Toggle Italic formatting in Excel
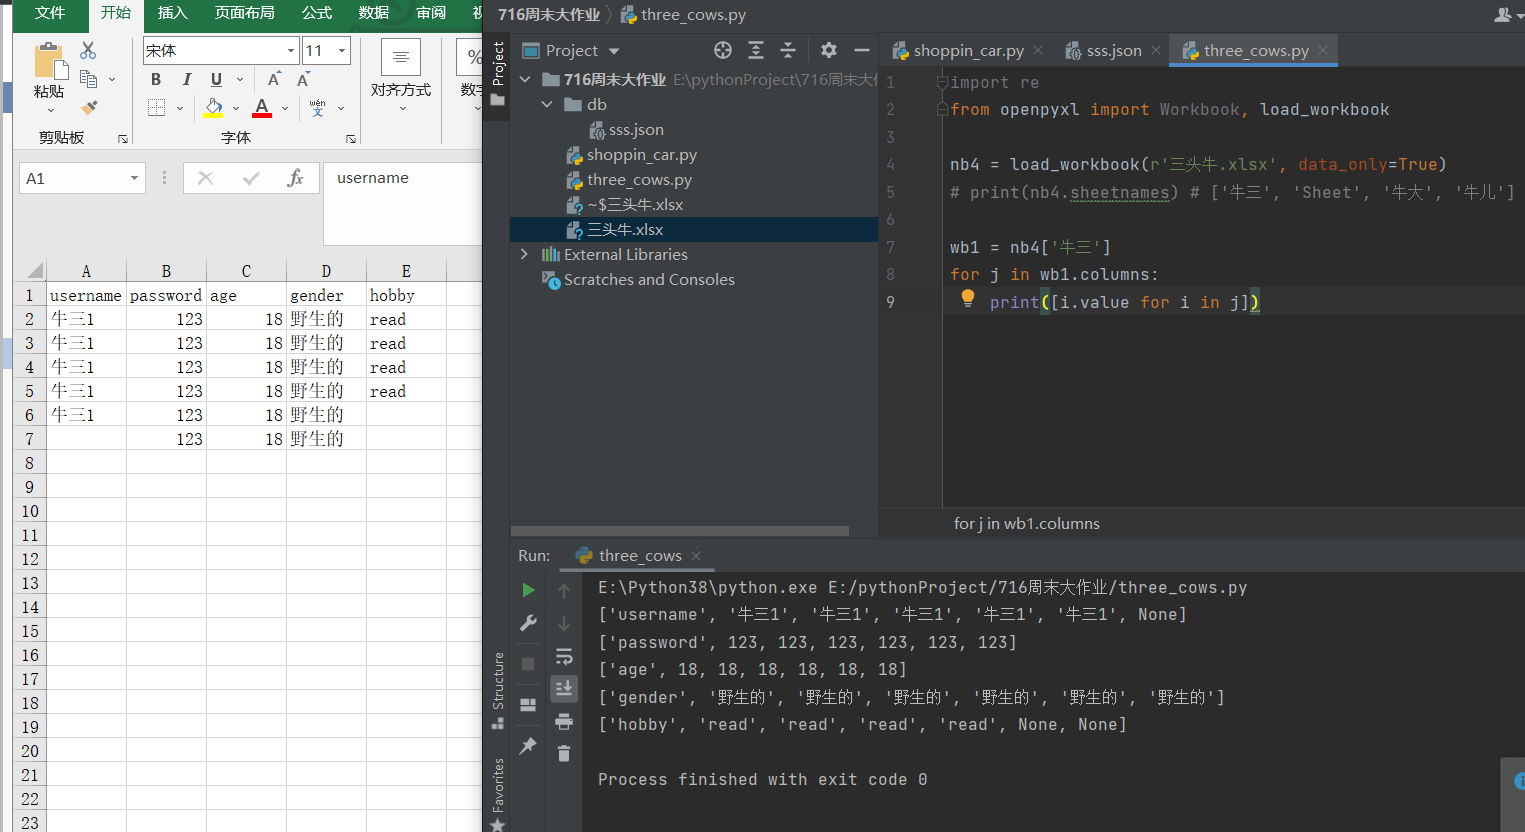Screen dimensions: 1525x832 click(186, 79)
